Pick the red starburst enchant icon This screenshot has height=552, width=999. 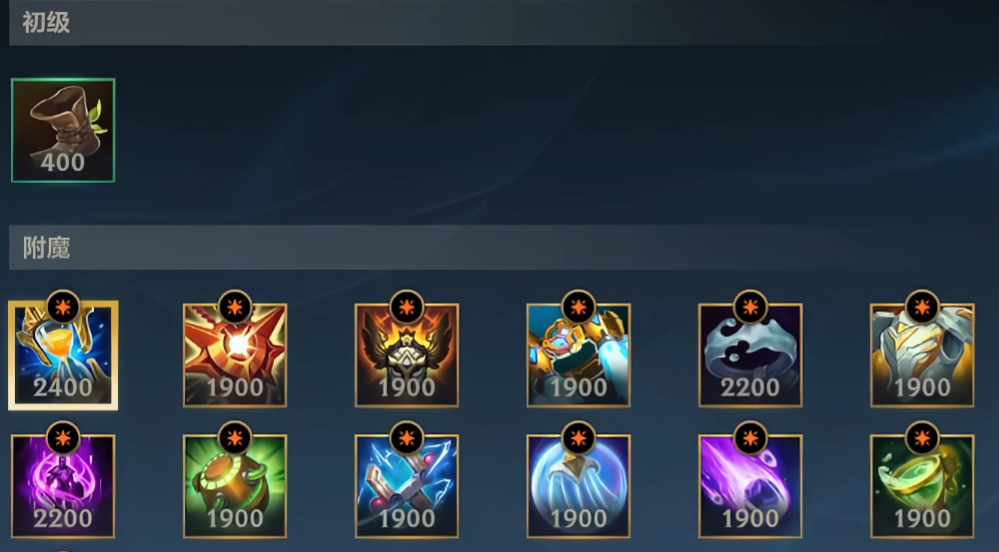click(235, 355)
